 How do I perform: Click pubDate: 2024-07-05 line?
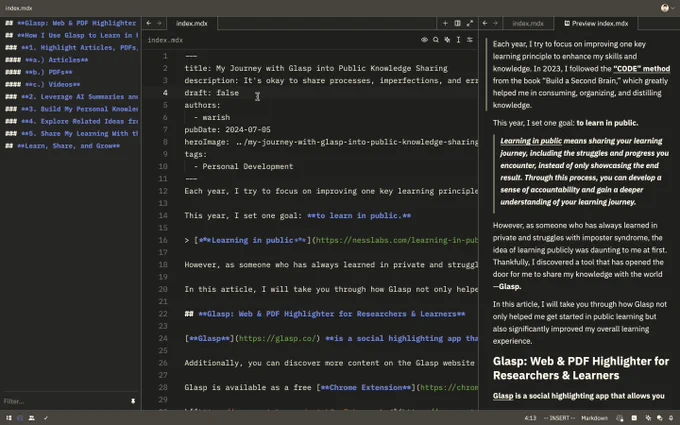[x=228, y=130]
